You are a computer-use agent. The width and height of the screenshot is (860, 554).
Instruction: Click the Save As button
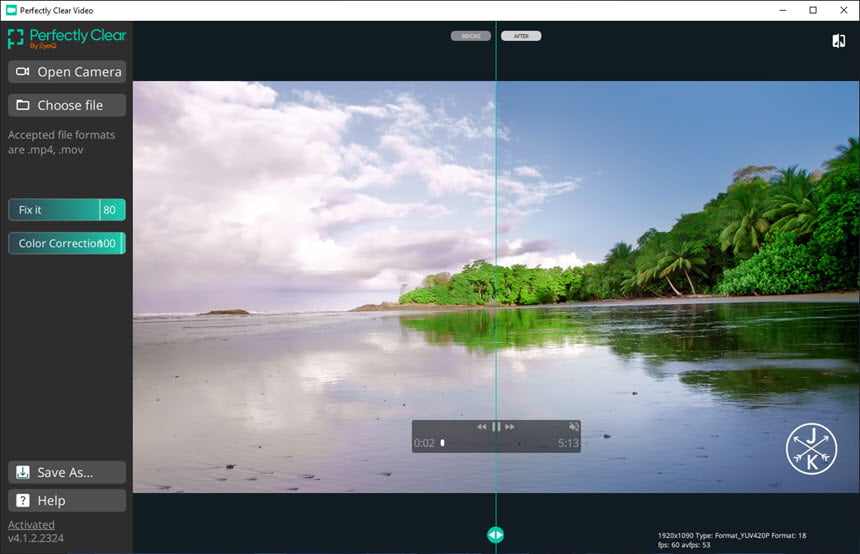pyautogui.click(x=67, y=472)
